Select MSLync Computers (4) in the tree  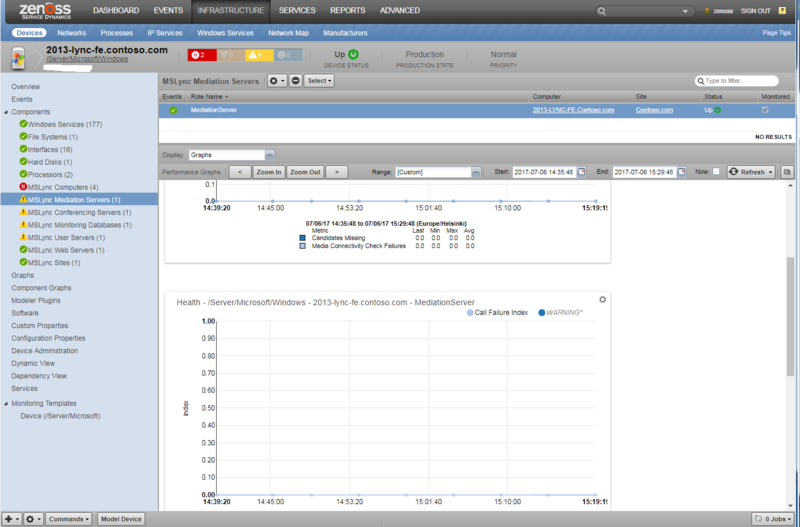click(63, 187)
